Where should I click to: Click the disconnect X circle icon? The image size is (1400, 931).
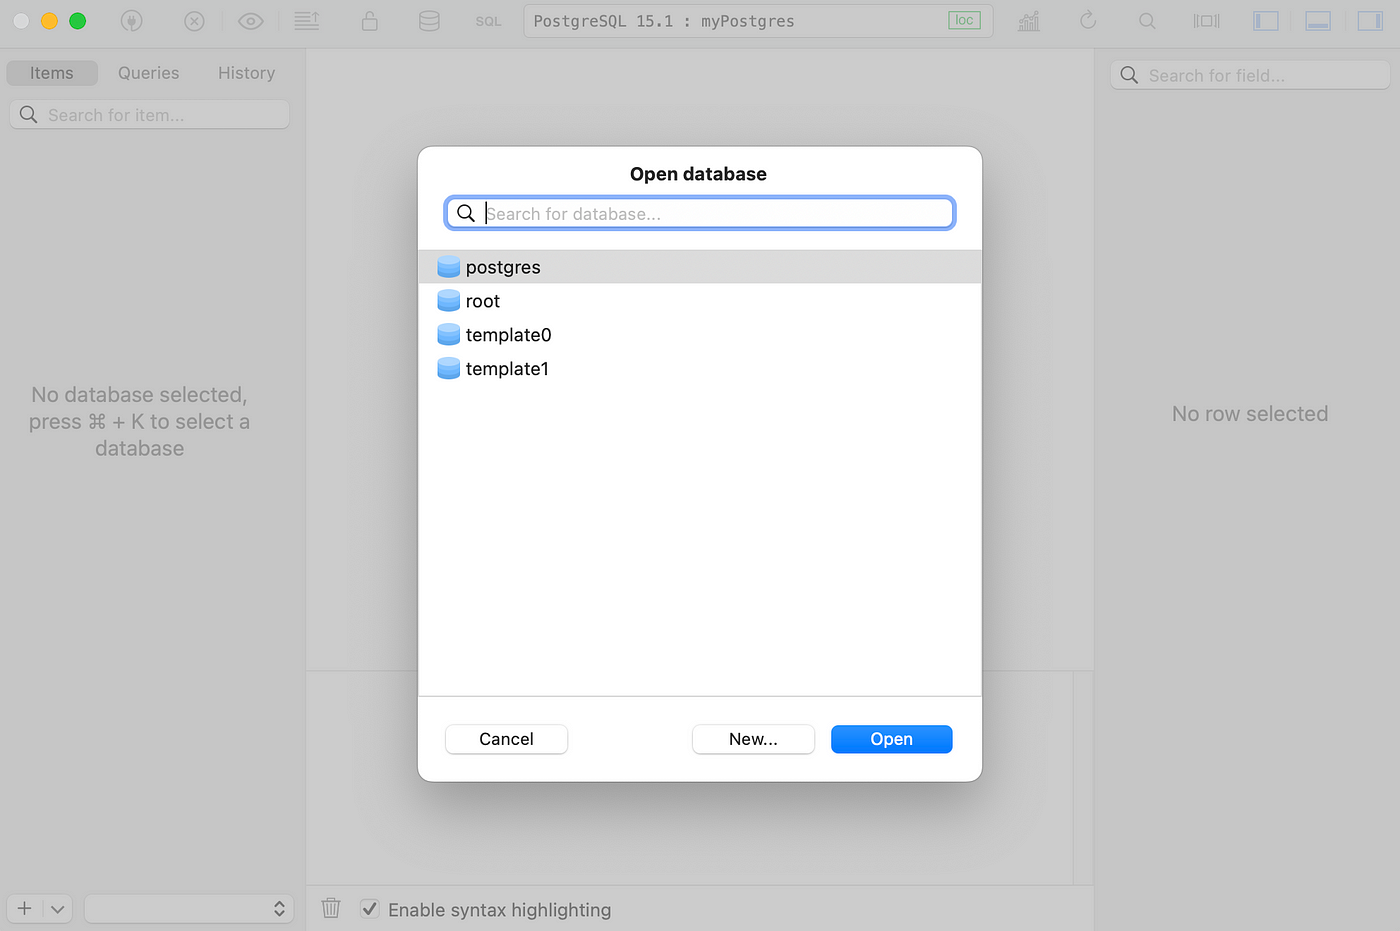point(195,21)
